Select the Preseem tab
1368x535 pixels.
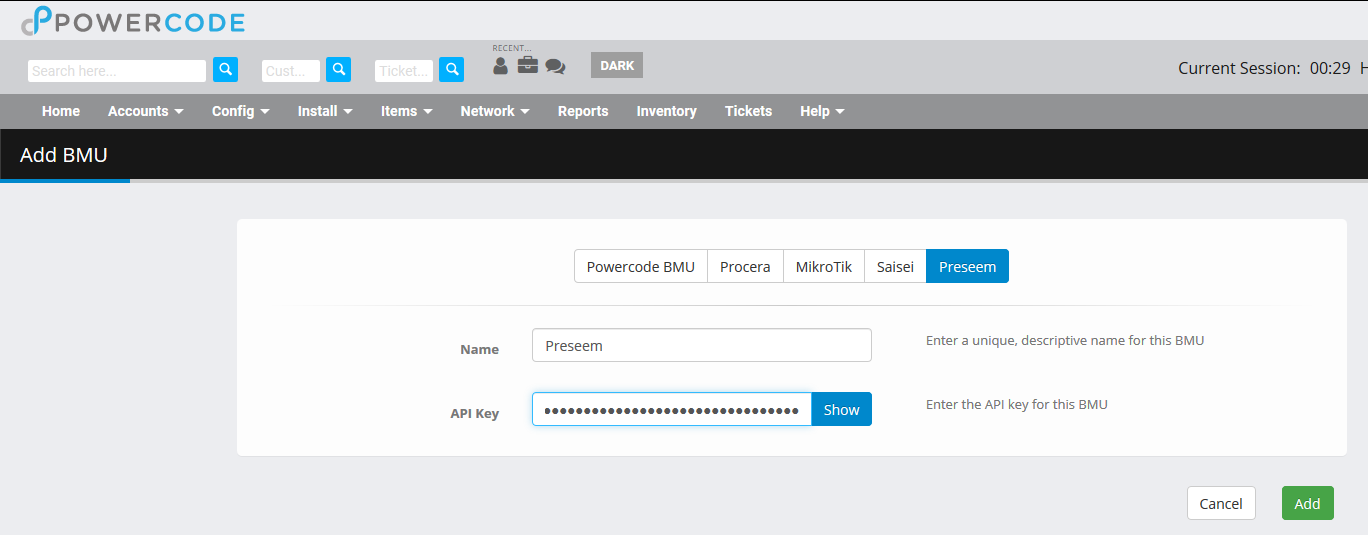coord(968,266)
